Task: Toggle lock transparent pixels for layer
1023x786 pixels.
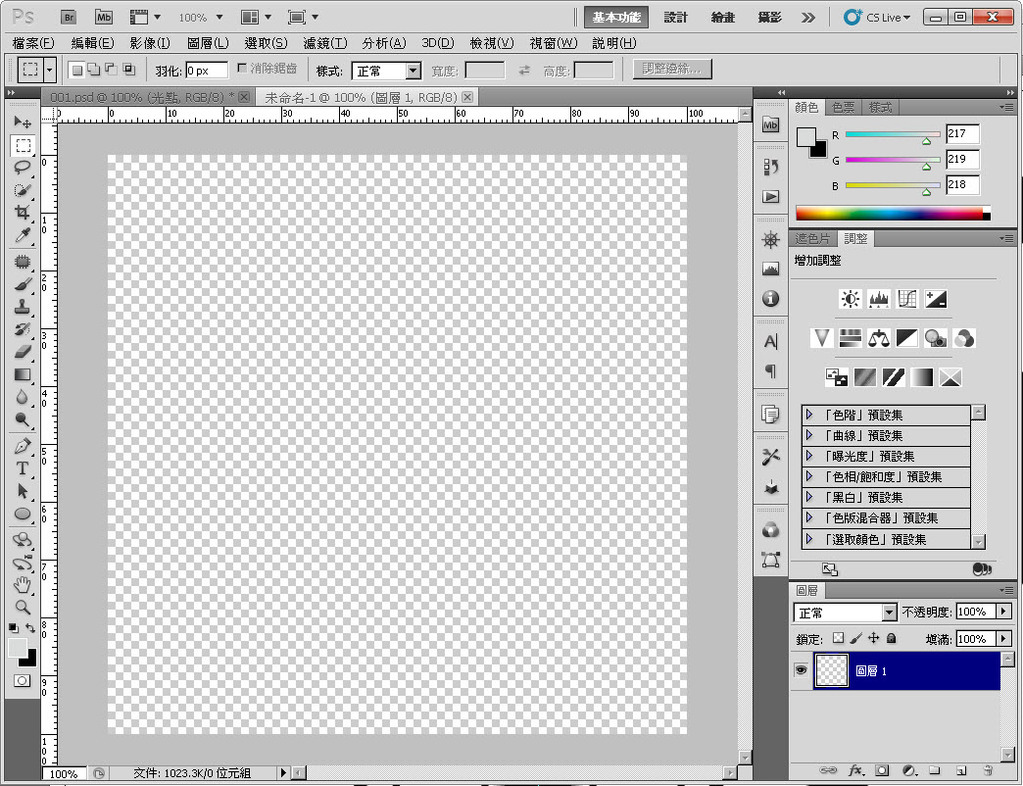Action: click(x=838, y=638)
